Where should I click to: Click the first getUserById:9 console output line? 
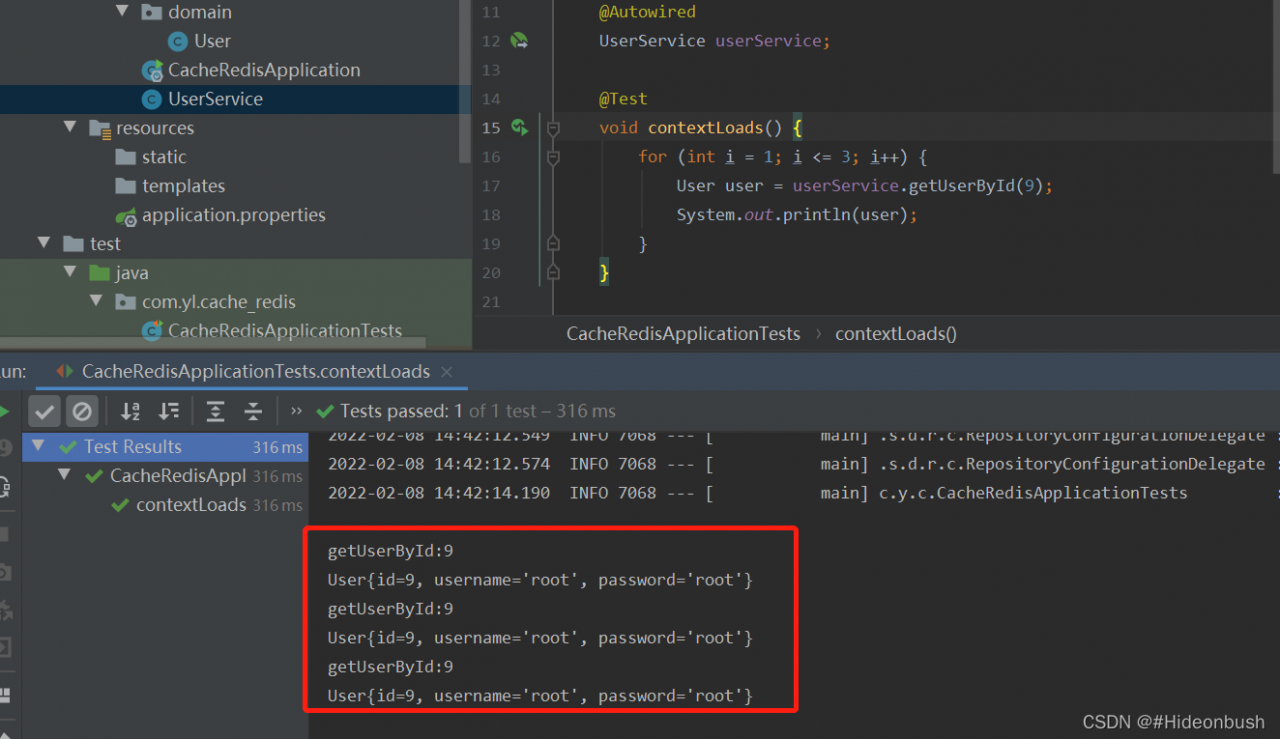click(x=390, y=551)
